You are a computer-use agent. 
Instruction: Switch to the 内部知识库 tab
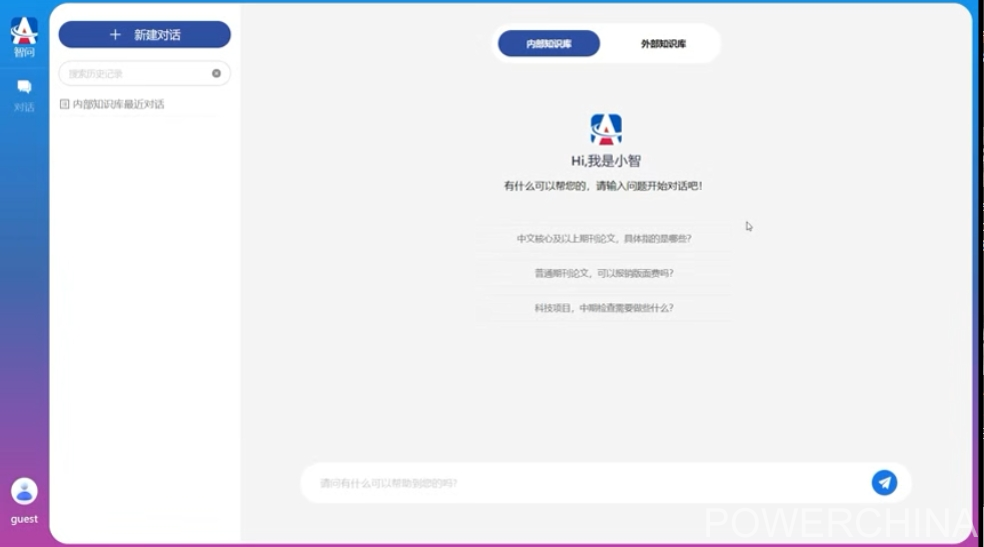549,44
